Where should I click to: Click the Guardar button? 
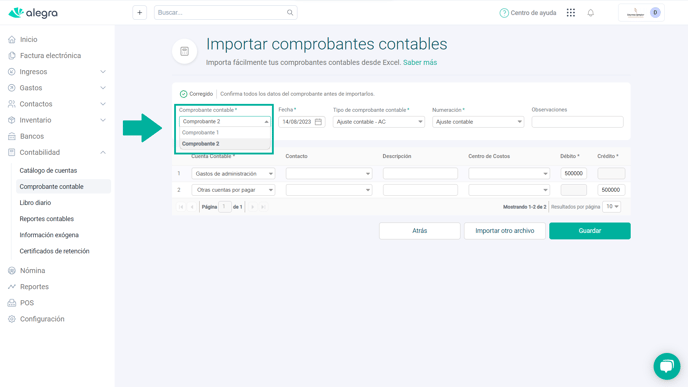point(590,231)
